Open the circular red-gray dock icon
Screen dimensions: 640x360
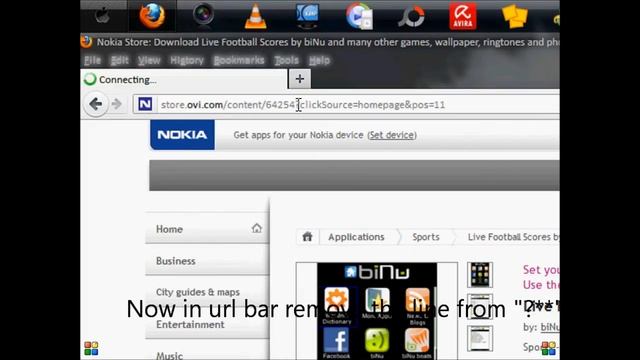(411, 17)
